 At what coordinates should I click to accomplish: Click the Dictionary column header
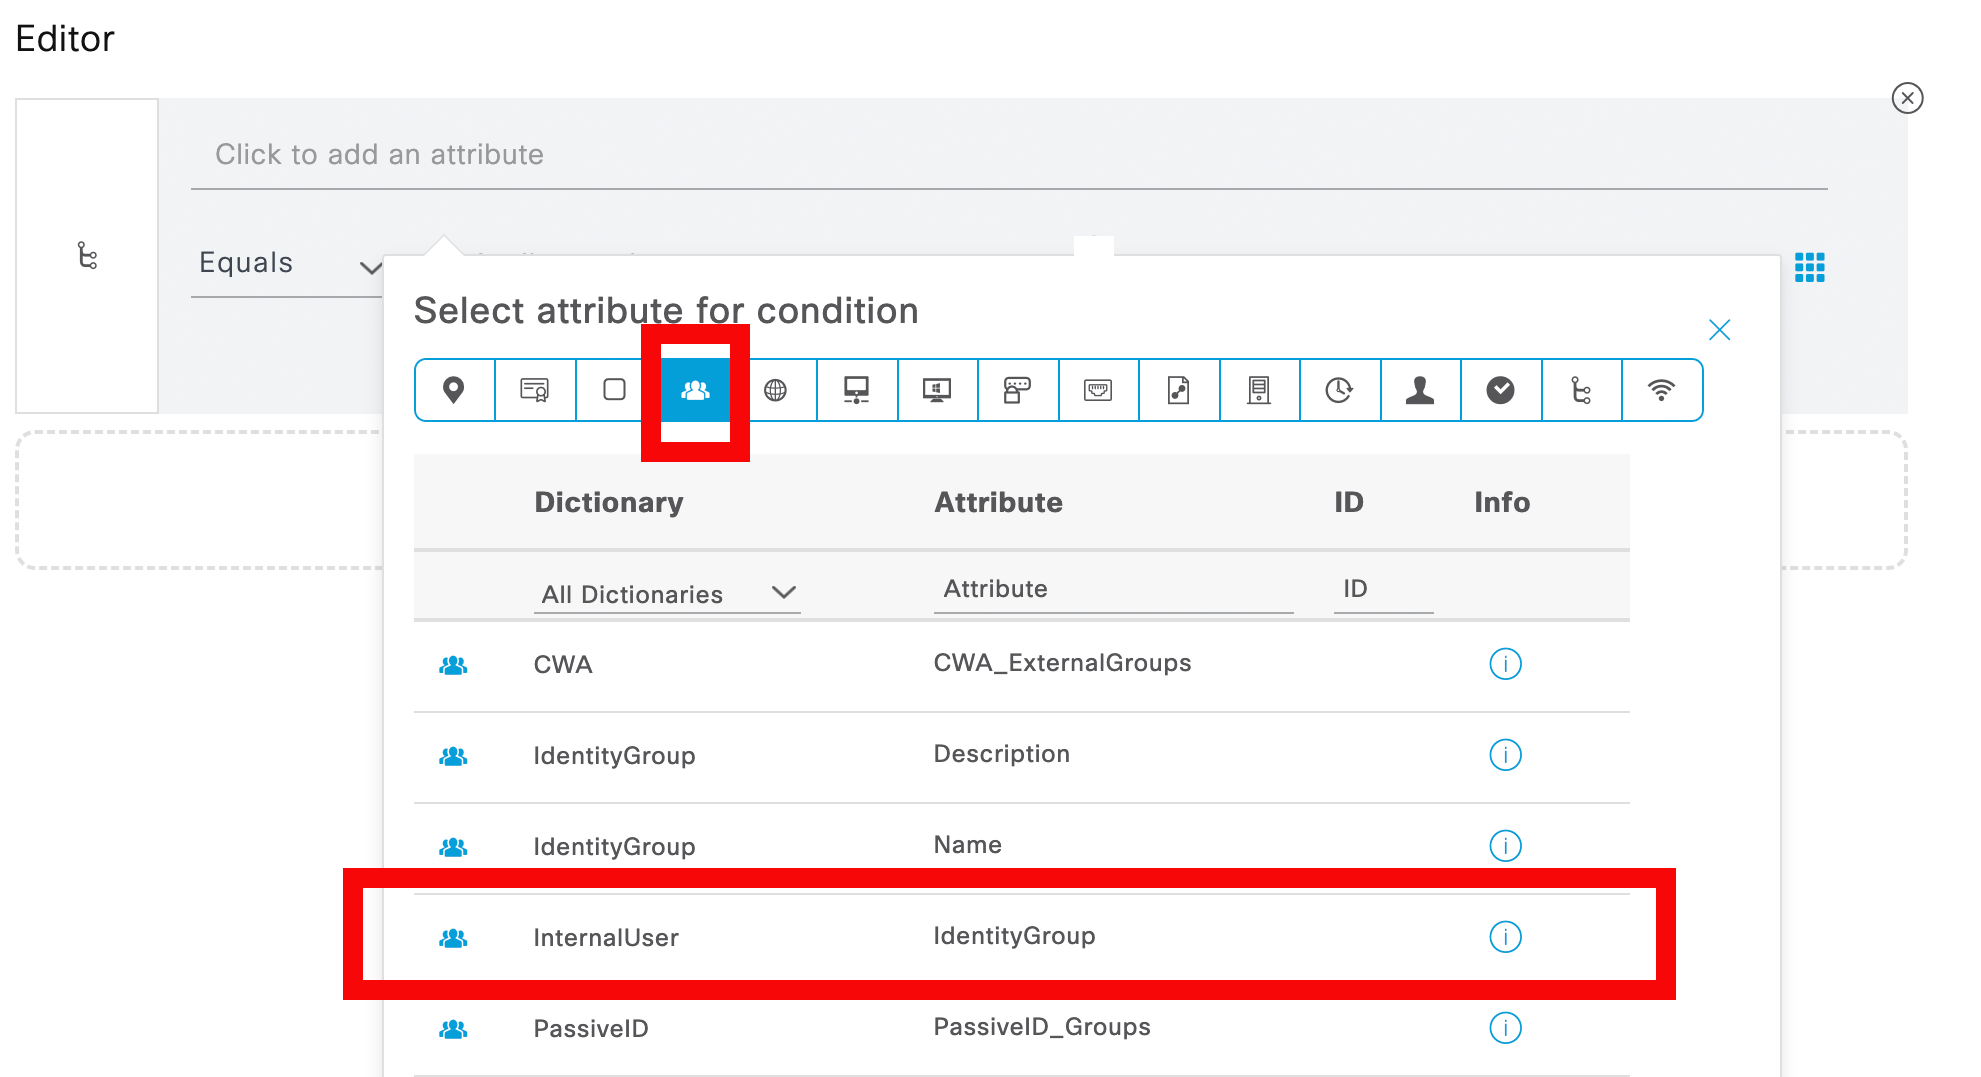click(x=609, y=502)
